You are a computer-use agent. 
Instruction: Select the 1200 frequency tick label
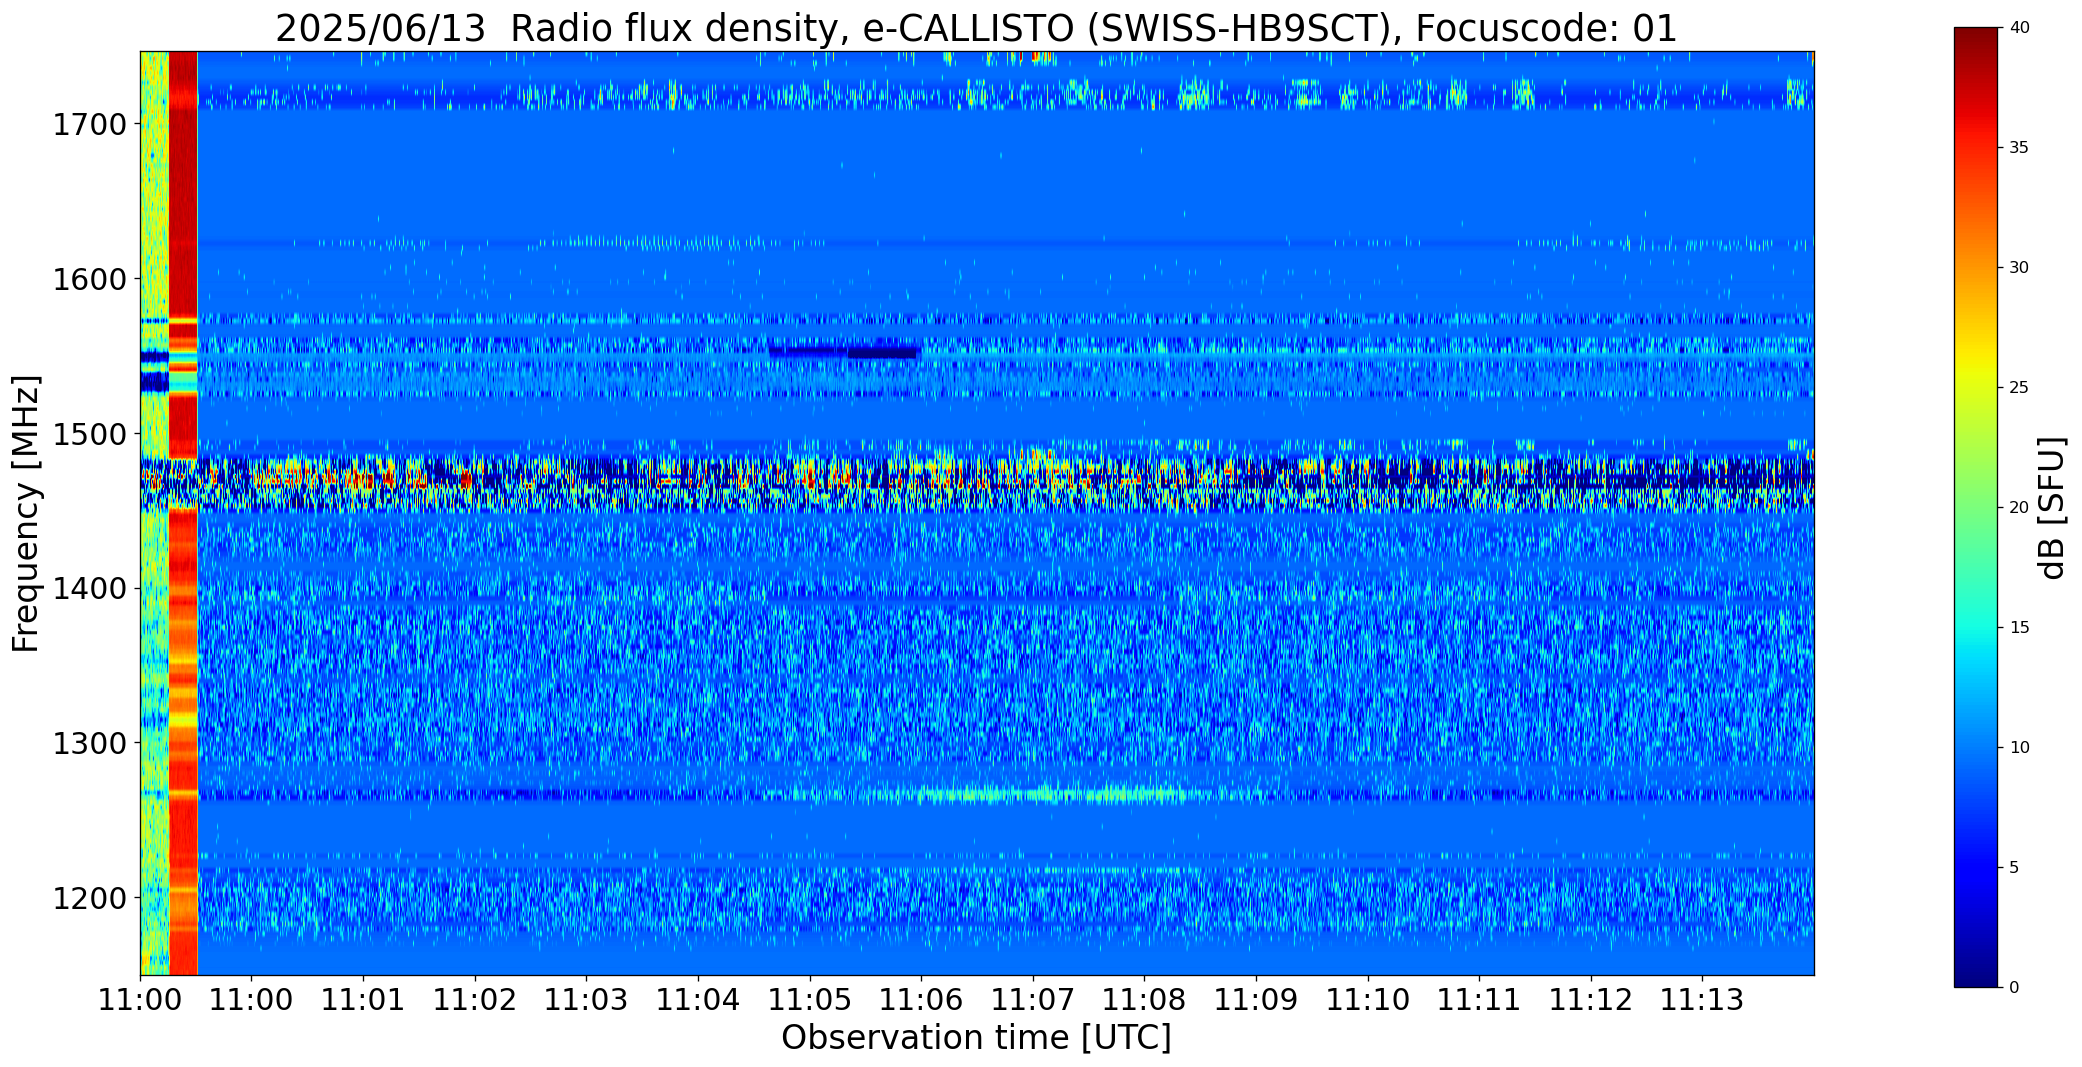pyautogui.click(x=89, y=898)
